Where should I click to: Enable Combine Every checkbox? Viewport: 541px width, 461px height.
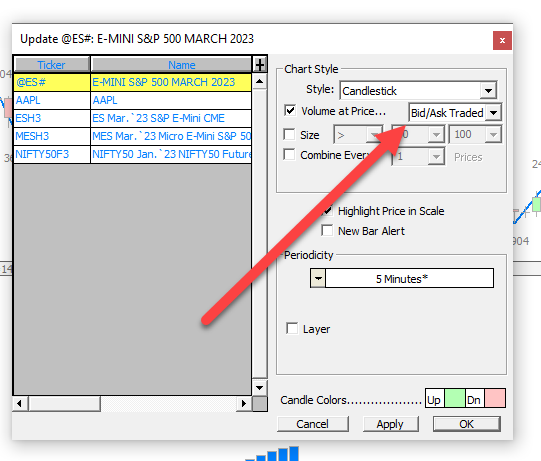tap(289, 155)
